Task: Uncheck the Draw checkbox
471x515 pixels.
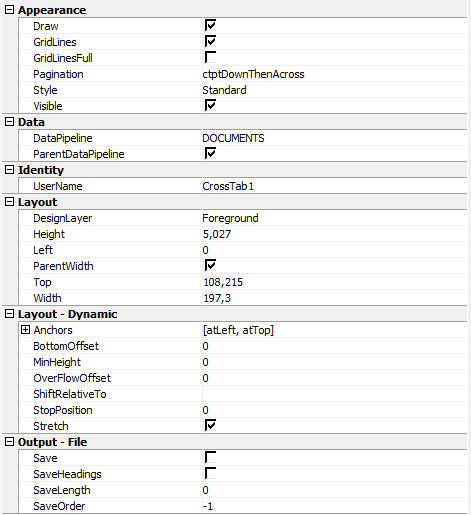Action: pyautogui.click(x=210, y=25)
